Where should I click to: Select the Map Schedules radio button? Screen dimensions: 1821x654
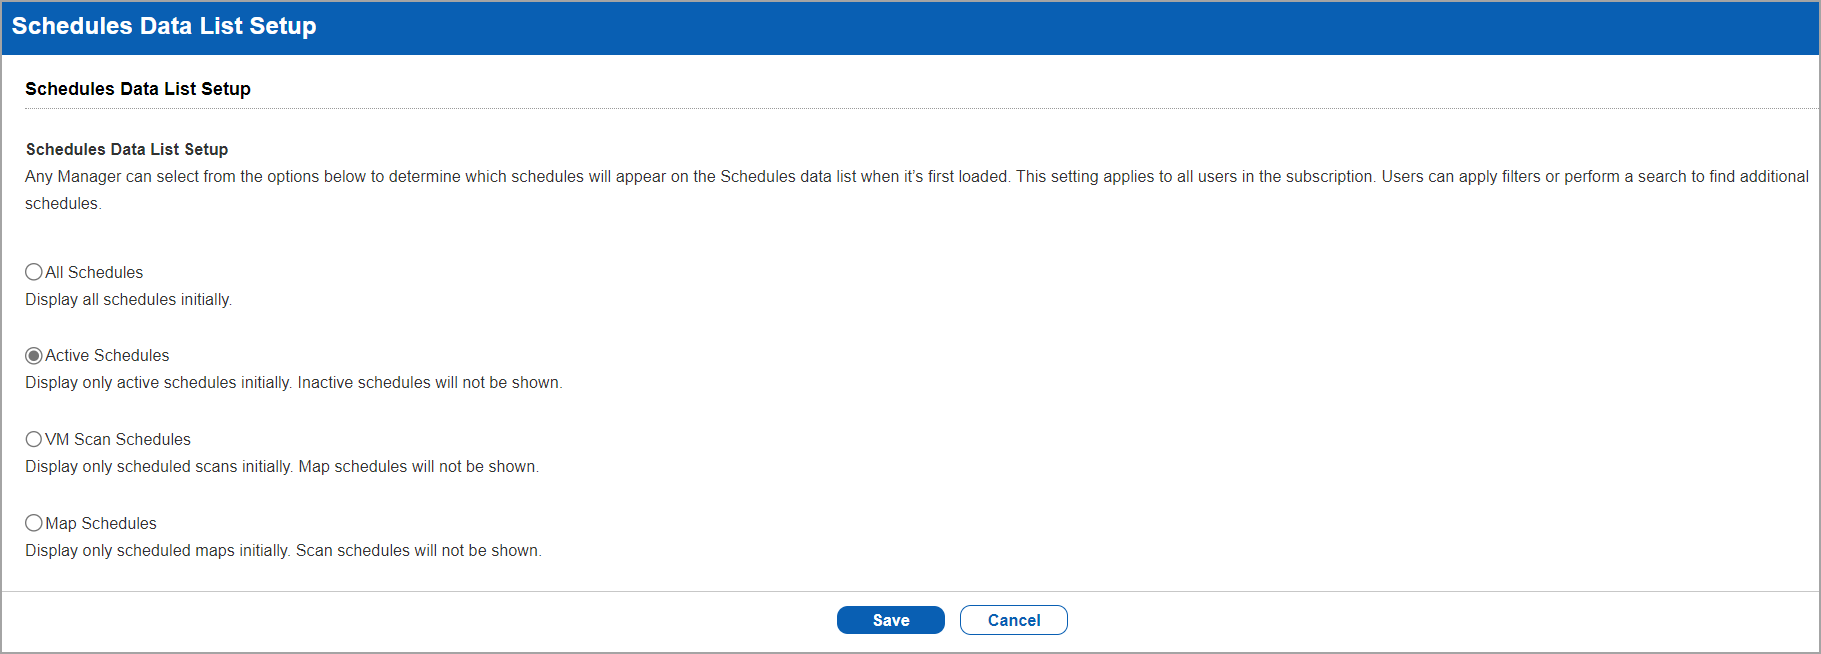(33, 523)
